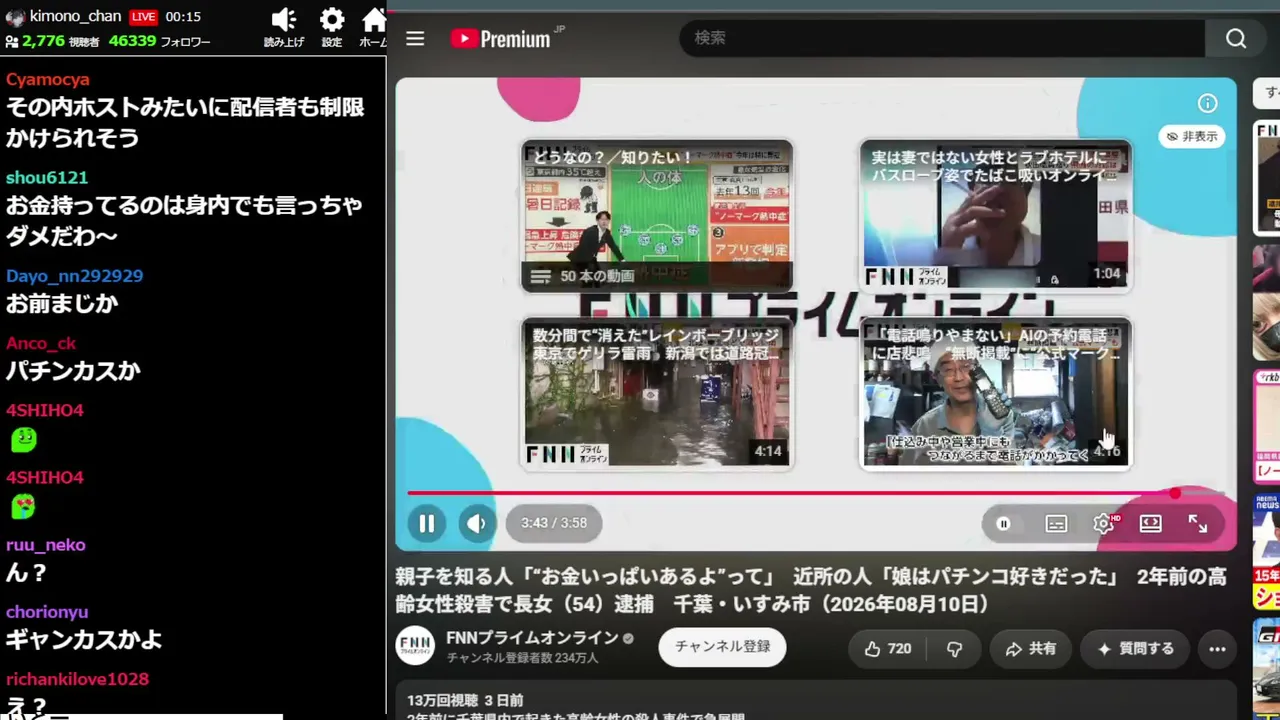The width and height of the screenshot is (1280, 720).
Task: Open the 1:04 ラブホテル suggested video card
Action: tap(996, 216)
